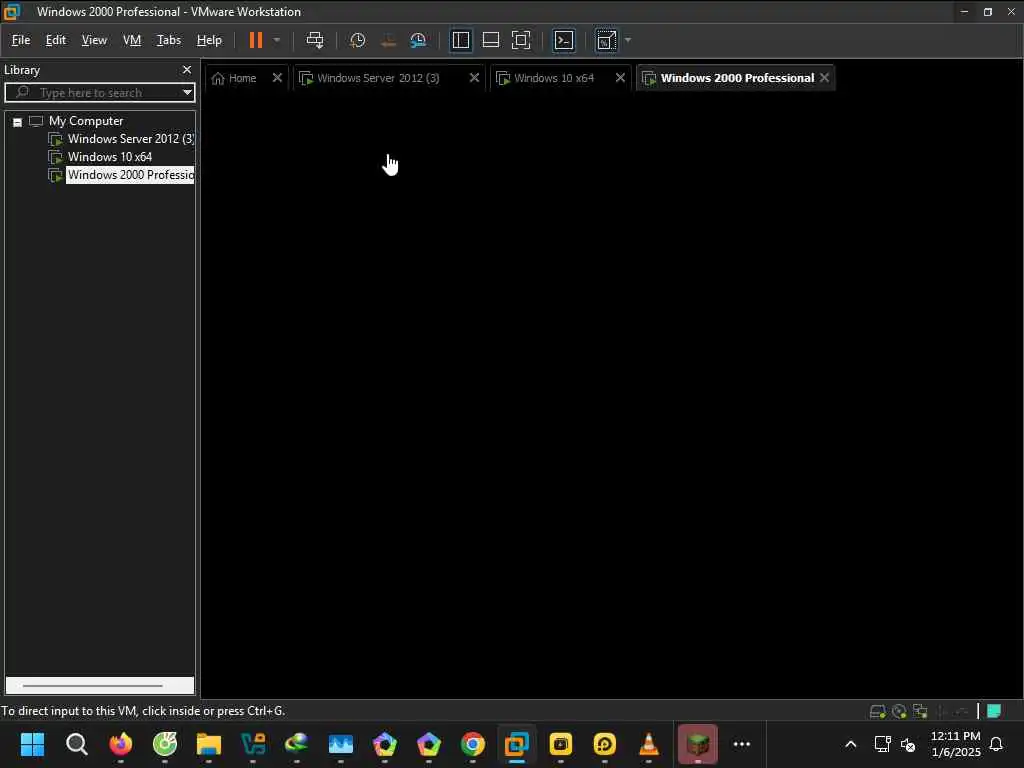The image size is (1024, 768).
Task: Open the View menu
Action: pyautogui.click(x=94, y=40)
